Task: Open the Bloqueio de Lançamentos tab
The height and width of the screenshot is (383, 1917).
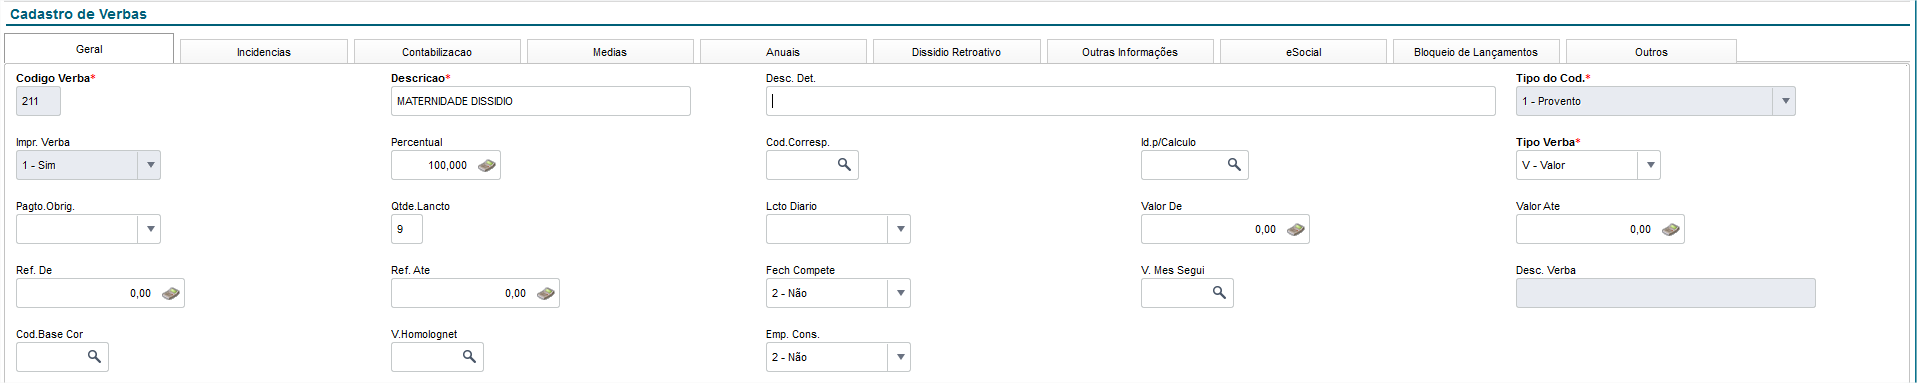Action: point(1476,52)
